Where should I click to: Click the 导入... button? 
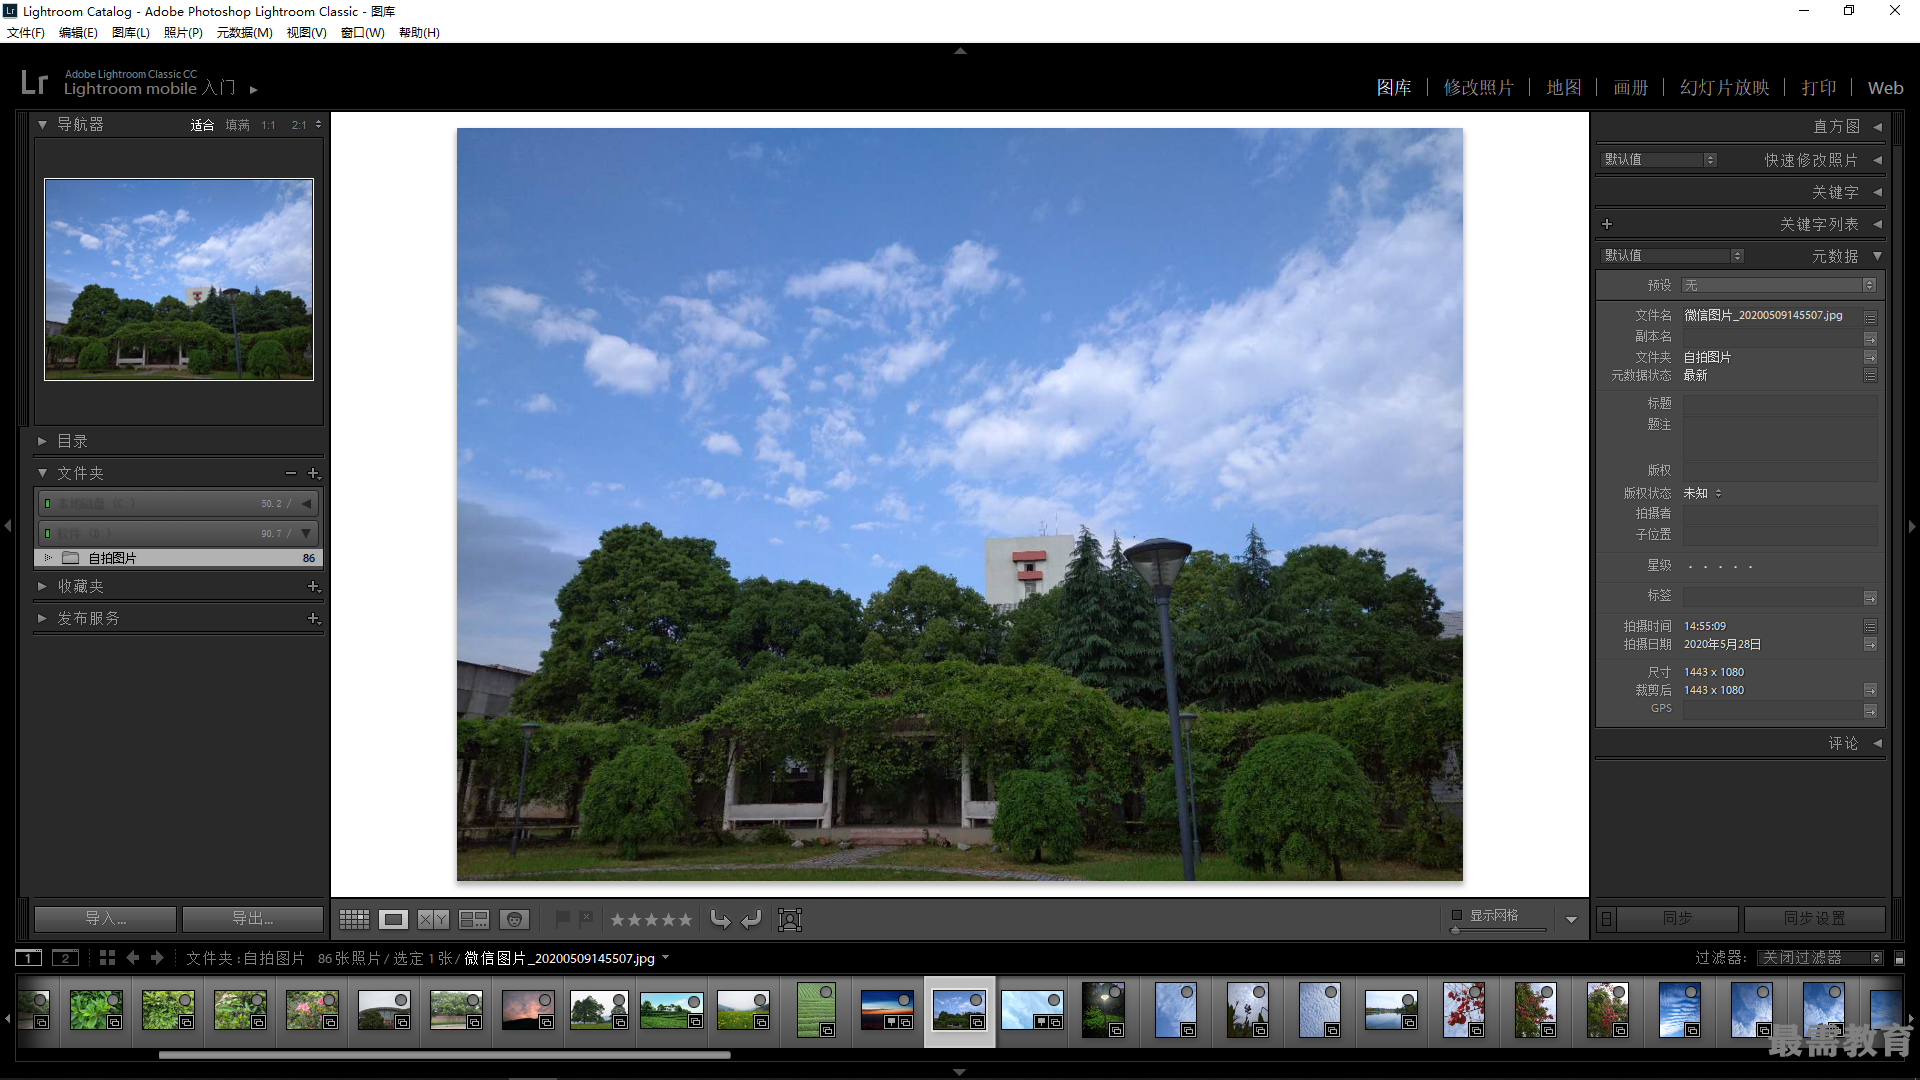106,918
